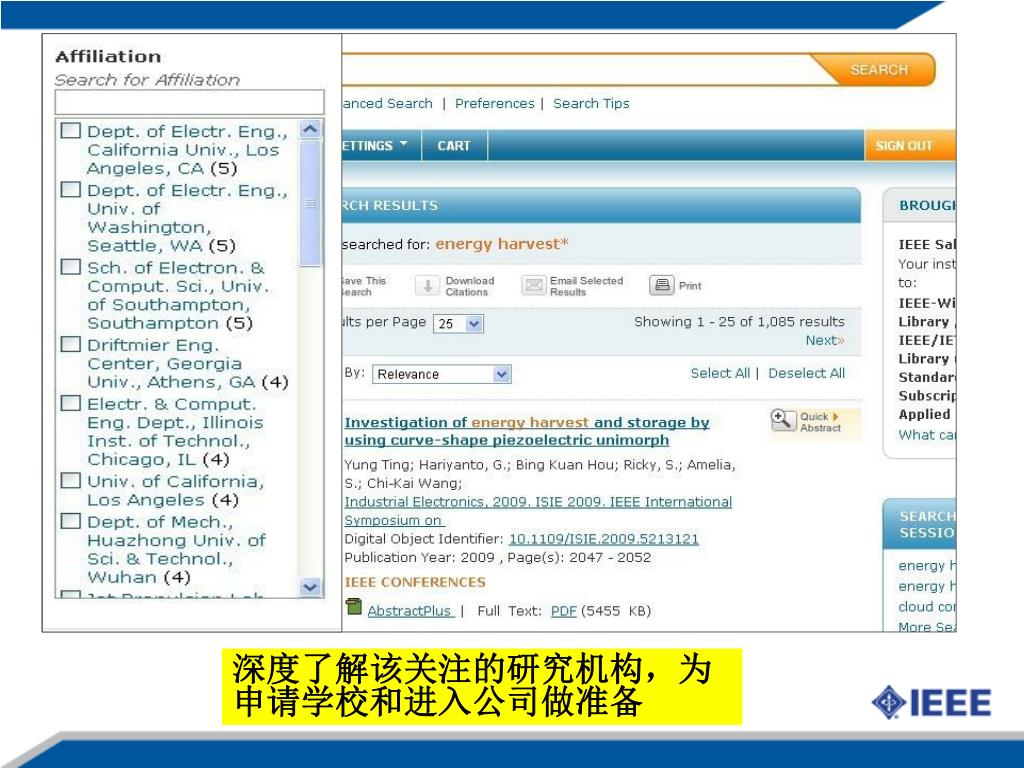
Task: Open the AbstractPlus link
Action: 409,611
